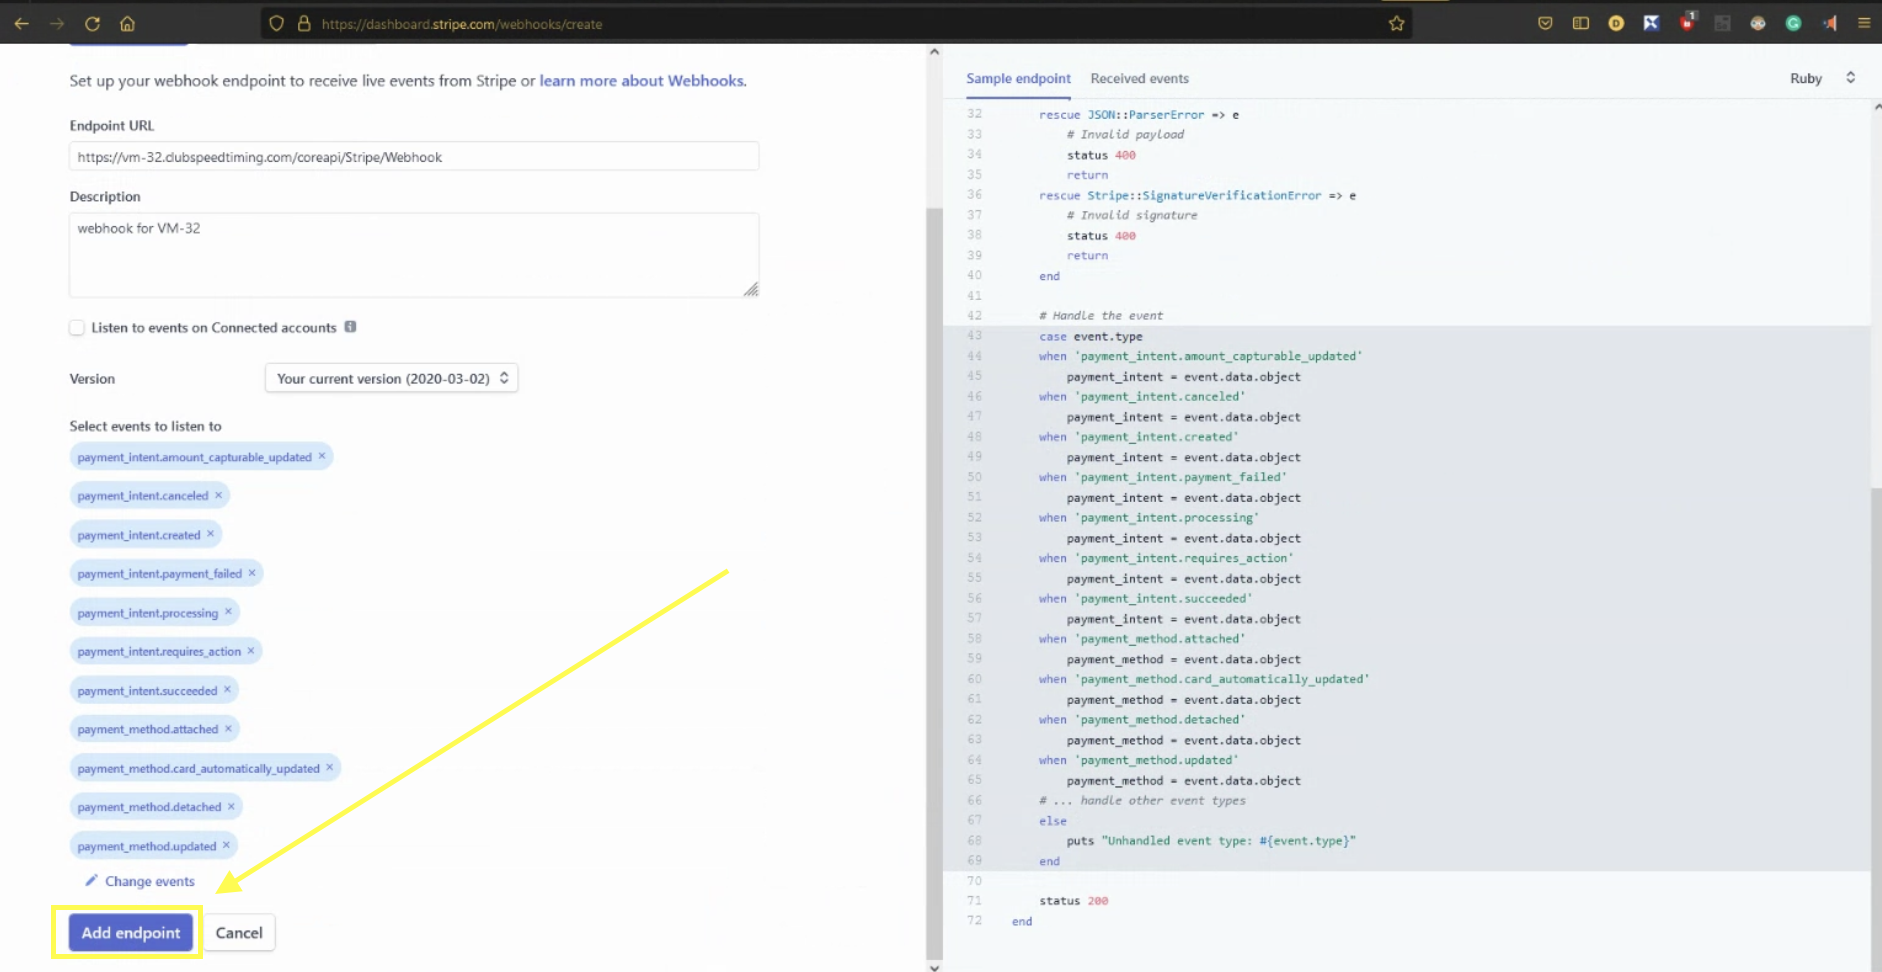1882x972 pixels.
Task: Click the megaphone extension icon
Action: [1829, 23]
